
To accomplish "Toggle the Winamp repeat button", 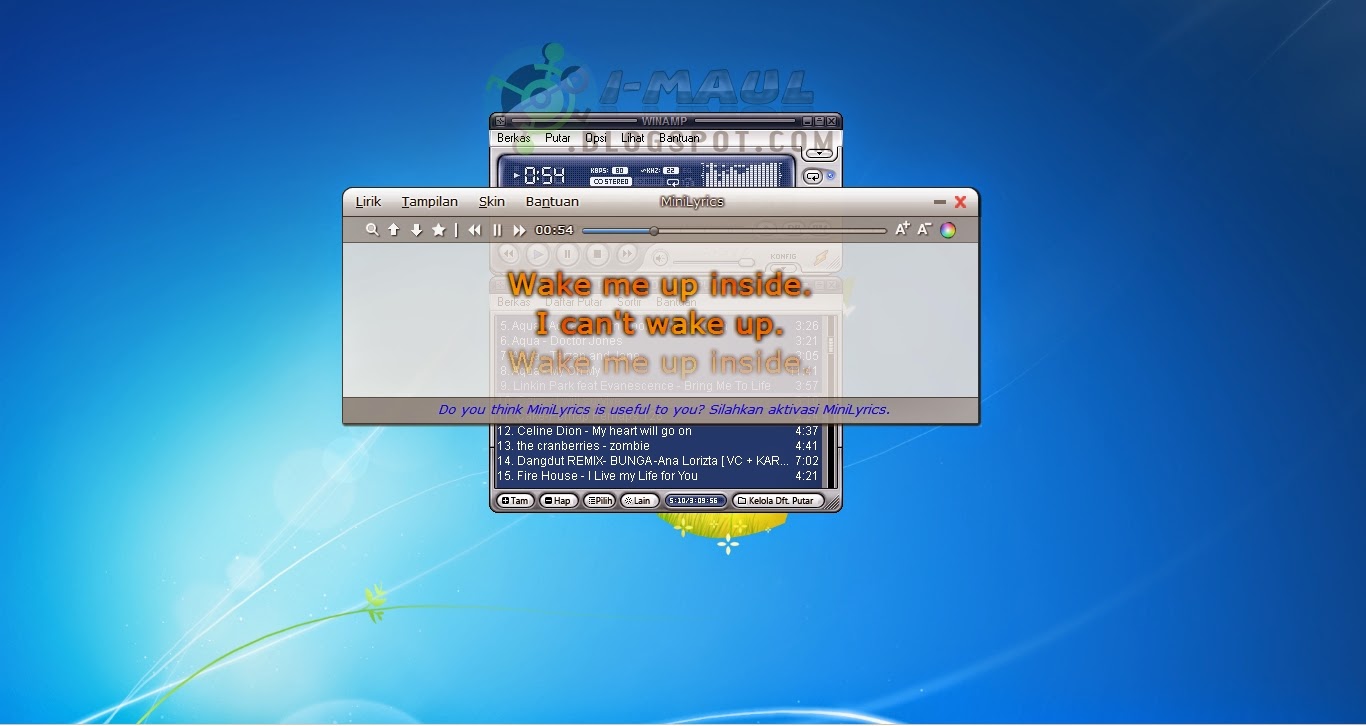I will (813, 176).
